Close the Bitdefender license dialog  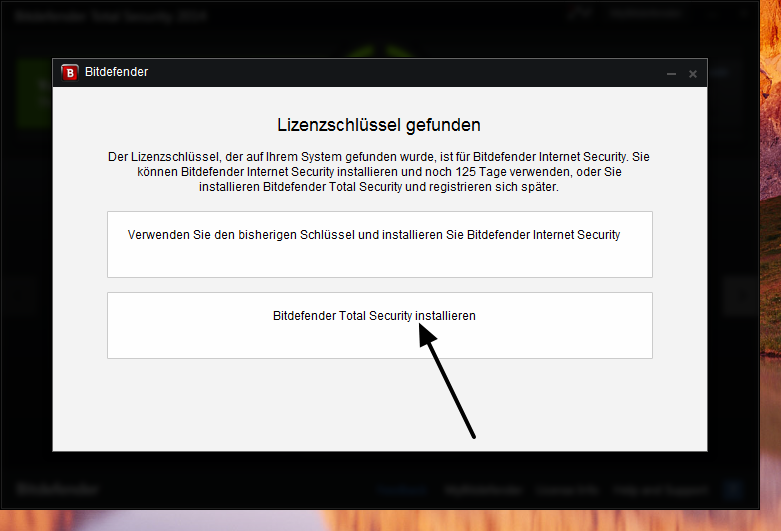pyautogui.click(x=692, y=74)
